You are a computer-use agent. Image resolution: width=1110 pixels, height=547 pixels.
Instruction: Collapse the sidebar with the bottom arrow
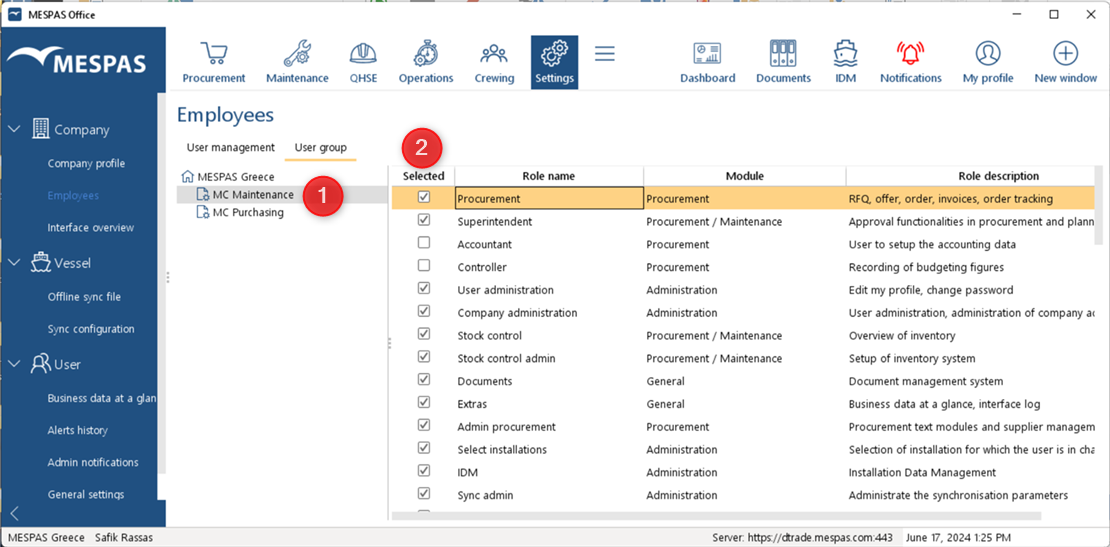(13, 514)
